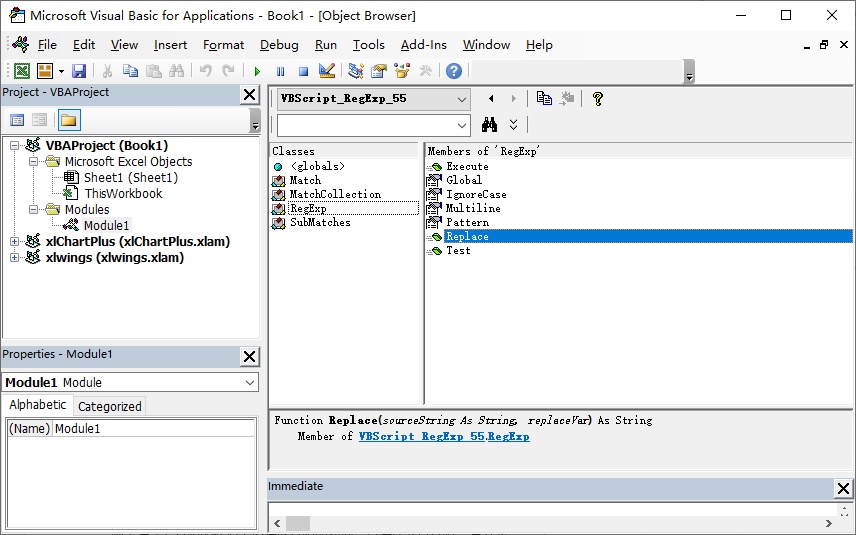The height and width of the screenshot is (535, 856).
Task: Switch to the Categorized properties tab
Action: (x=109, y=406)
